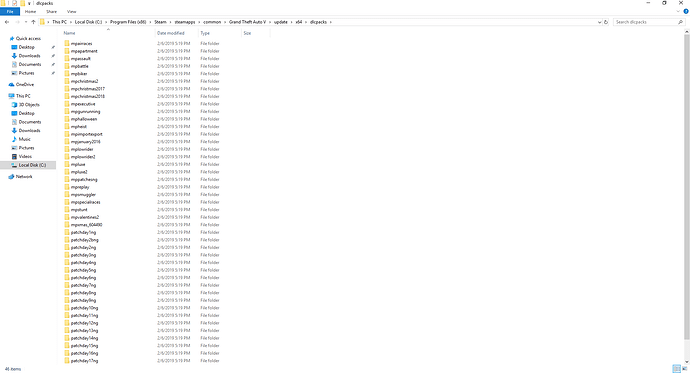Viewport: 690px width, 373px height.
Task: Open the Home ribbon tab
Action: click(x=30, y=11)
